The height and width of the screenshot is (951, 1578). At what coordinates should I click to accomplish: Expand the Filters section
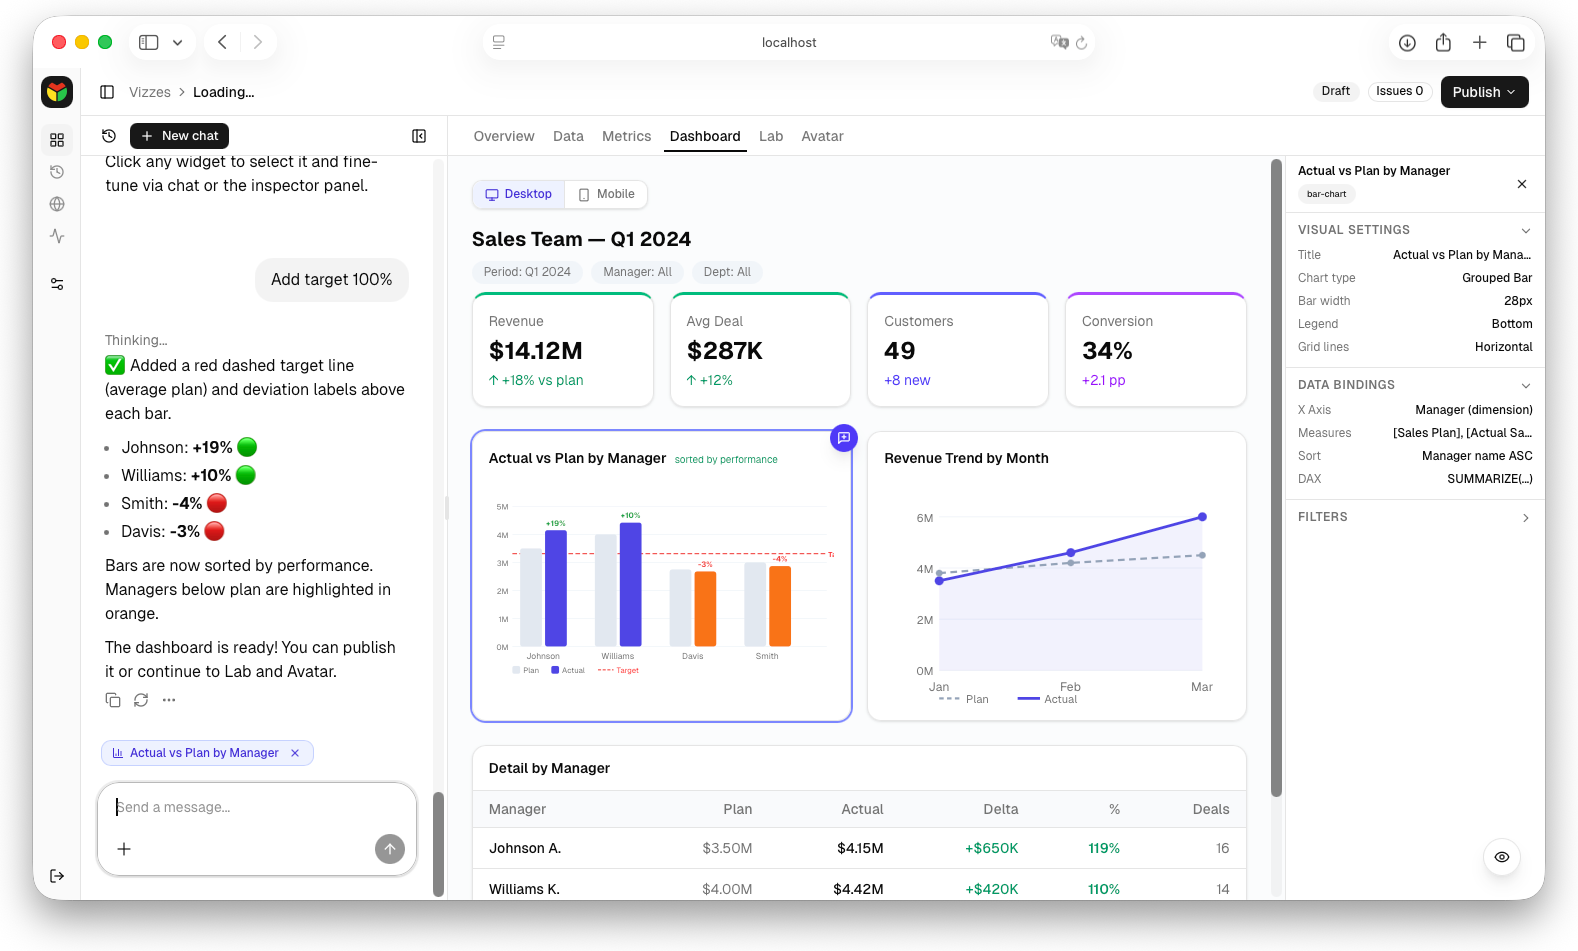pos(1525,518)
